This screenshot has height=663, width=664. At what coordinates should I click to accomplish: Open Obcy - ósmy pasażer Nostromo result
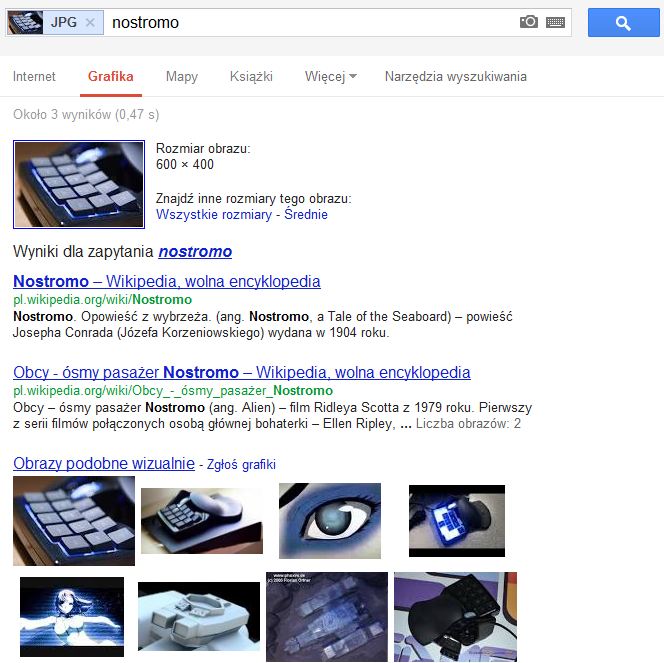click(242, 372)
